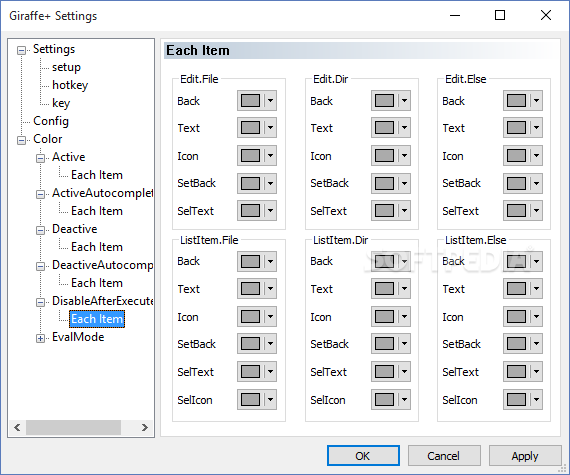Click the Apply button
Screen dimensions: 570x475
525,456
